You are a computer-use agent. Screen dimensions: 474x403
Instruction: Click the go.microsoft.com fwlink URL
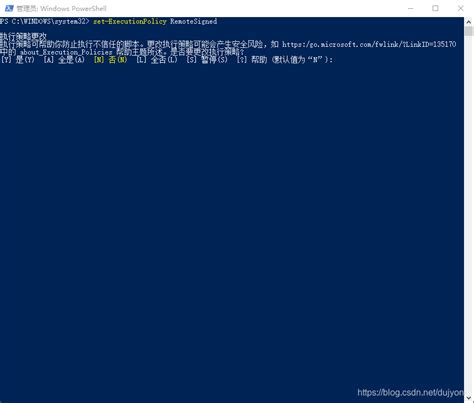click(x=369, y=44)
